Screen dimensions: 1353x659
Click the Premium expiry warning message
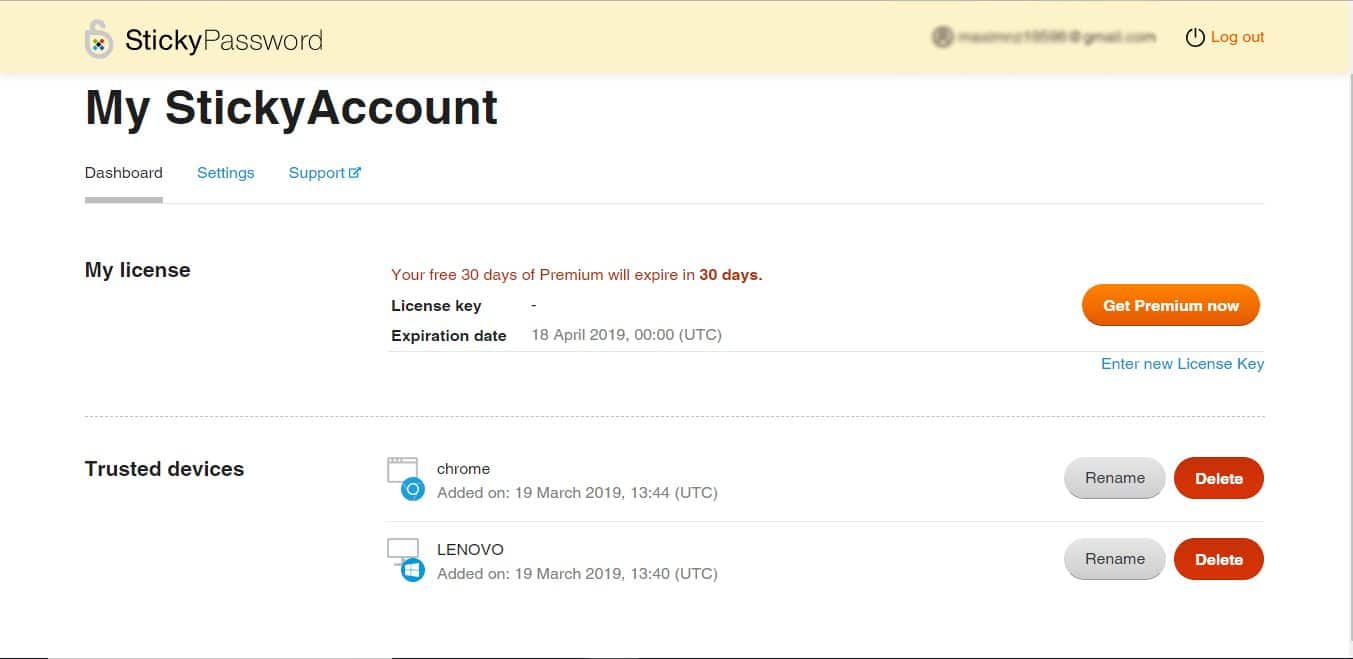pyautogui.click(x=577, y=275)
